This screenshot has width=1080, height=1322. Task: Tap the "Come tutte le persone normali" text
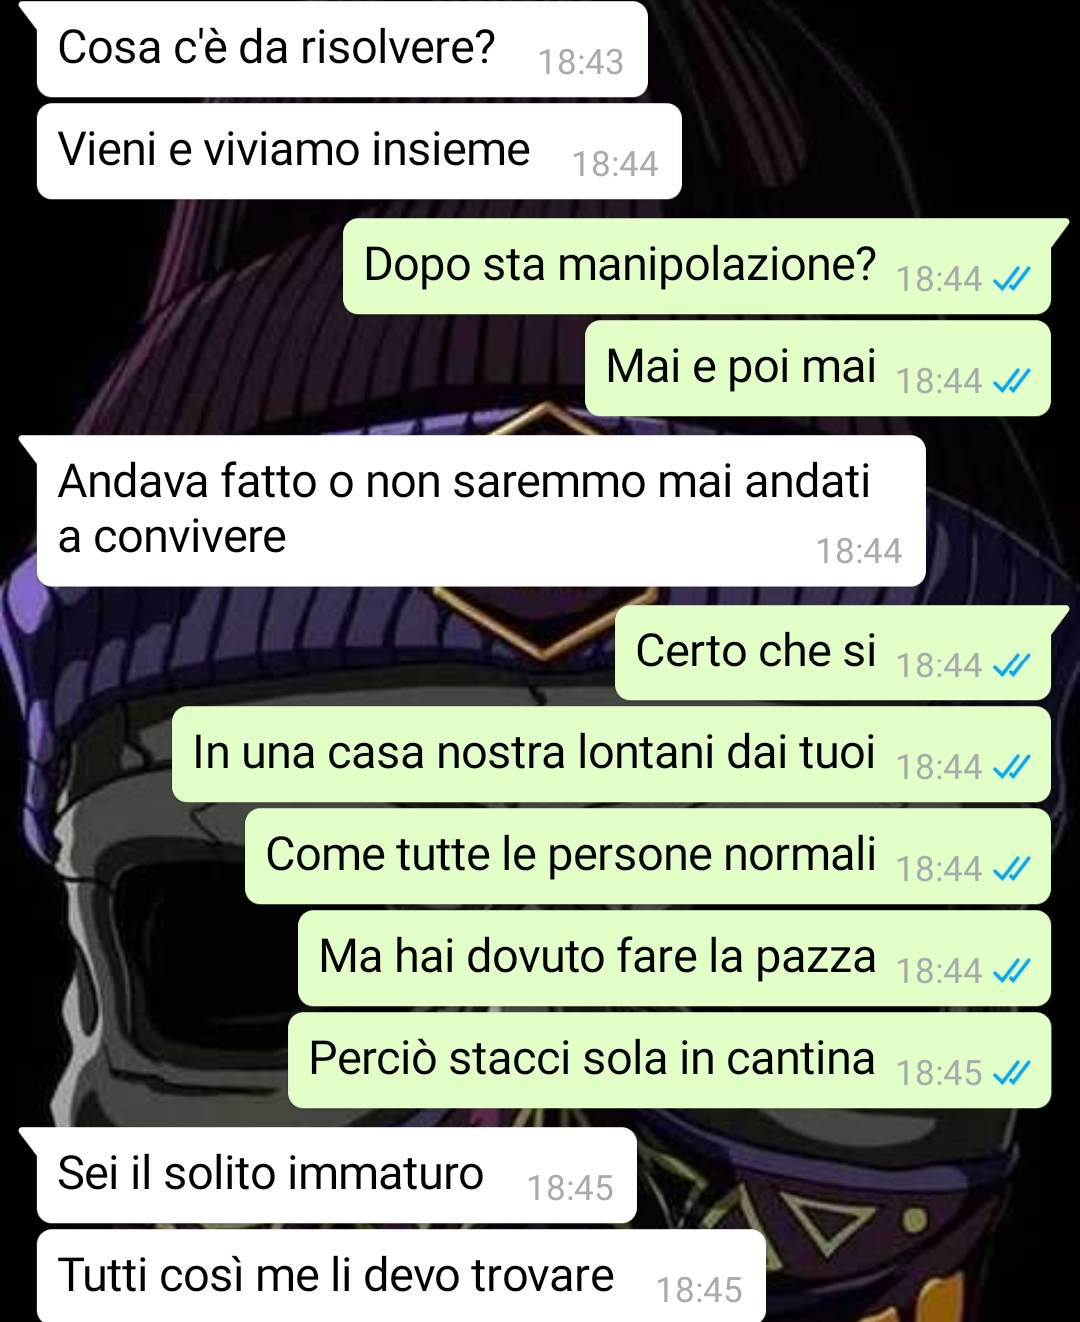[571, 855]
